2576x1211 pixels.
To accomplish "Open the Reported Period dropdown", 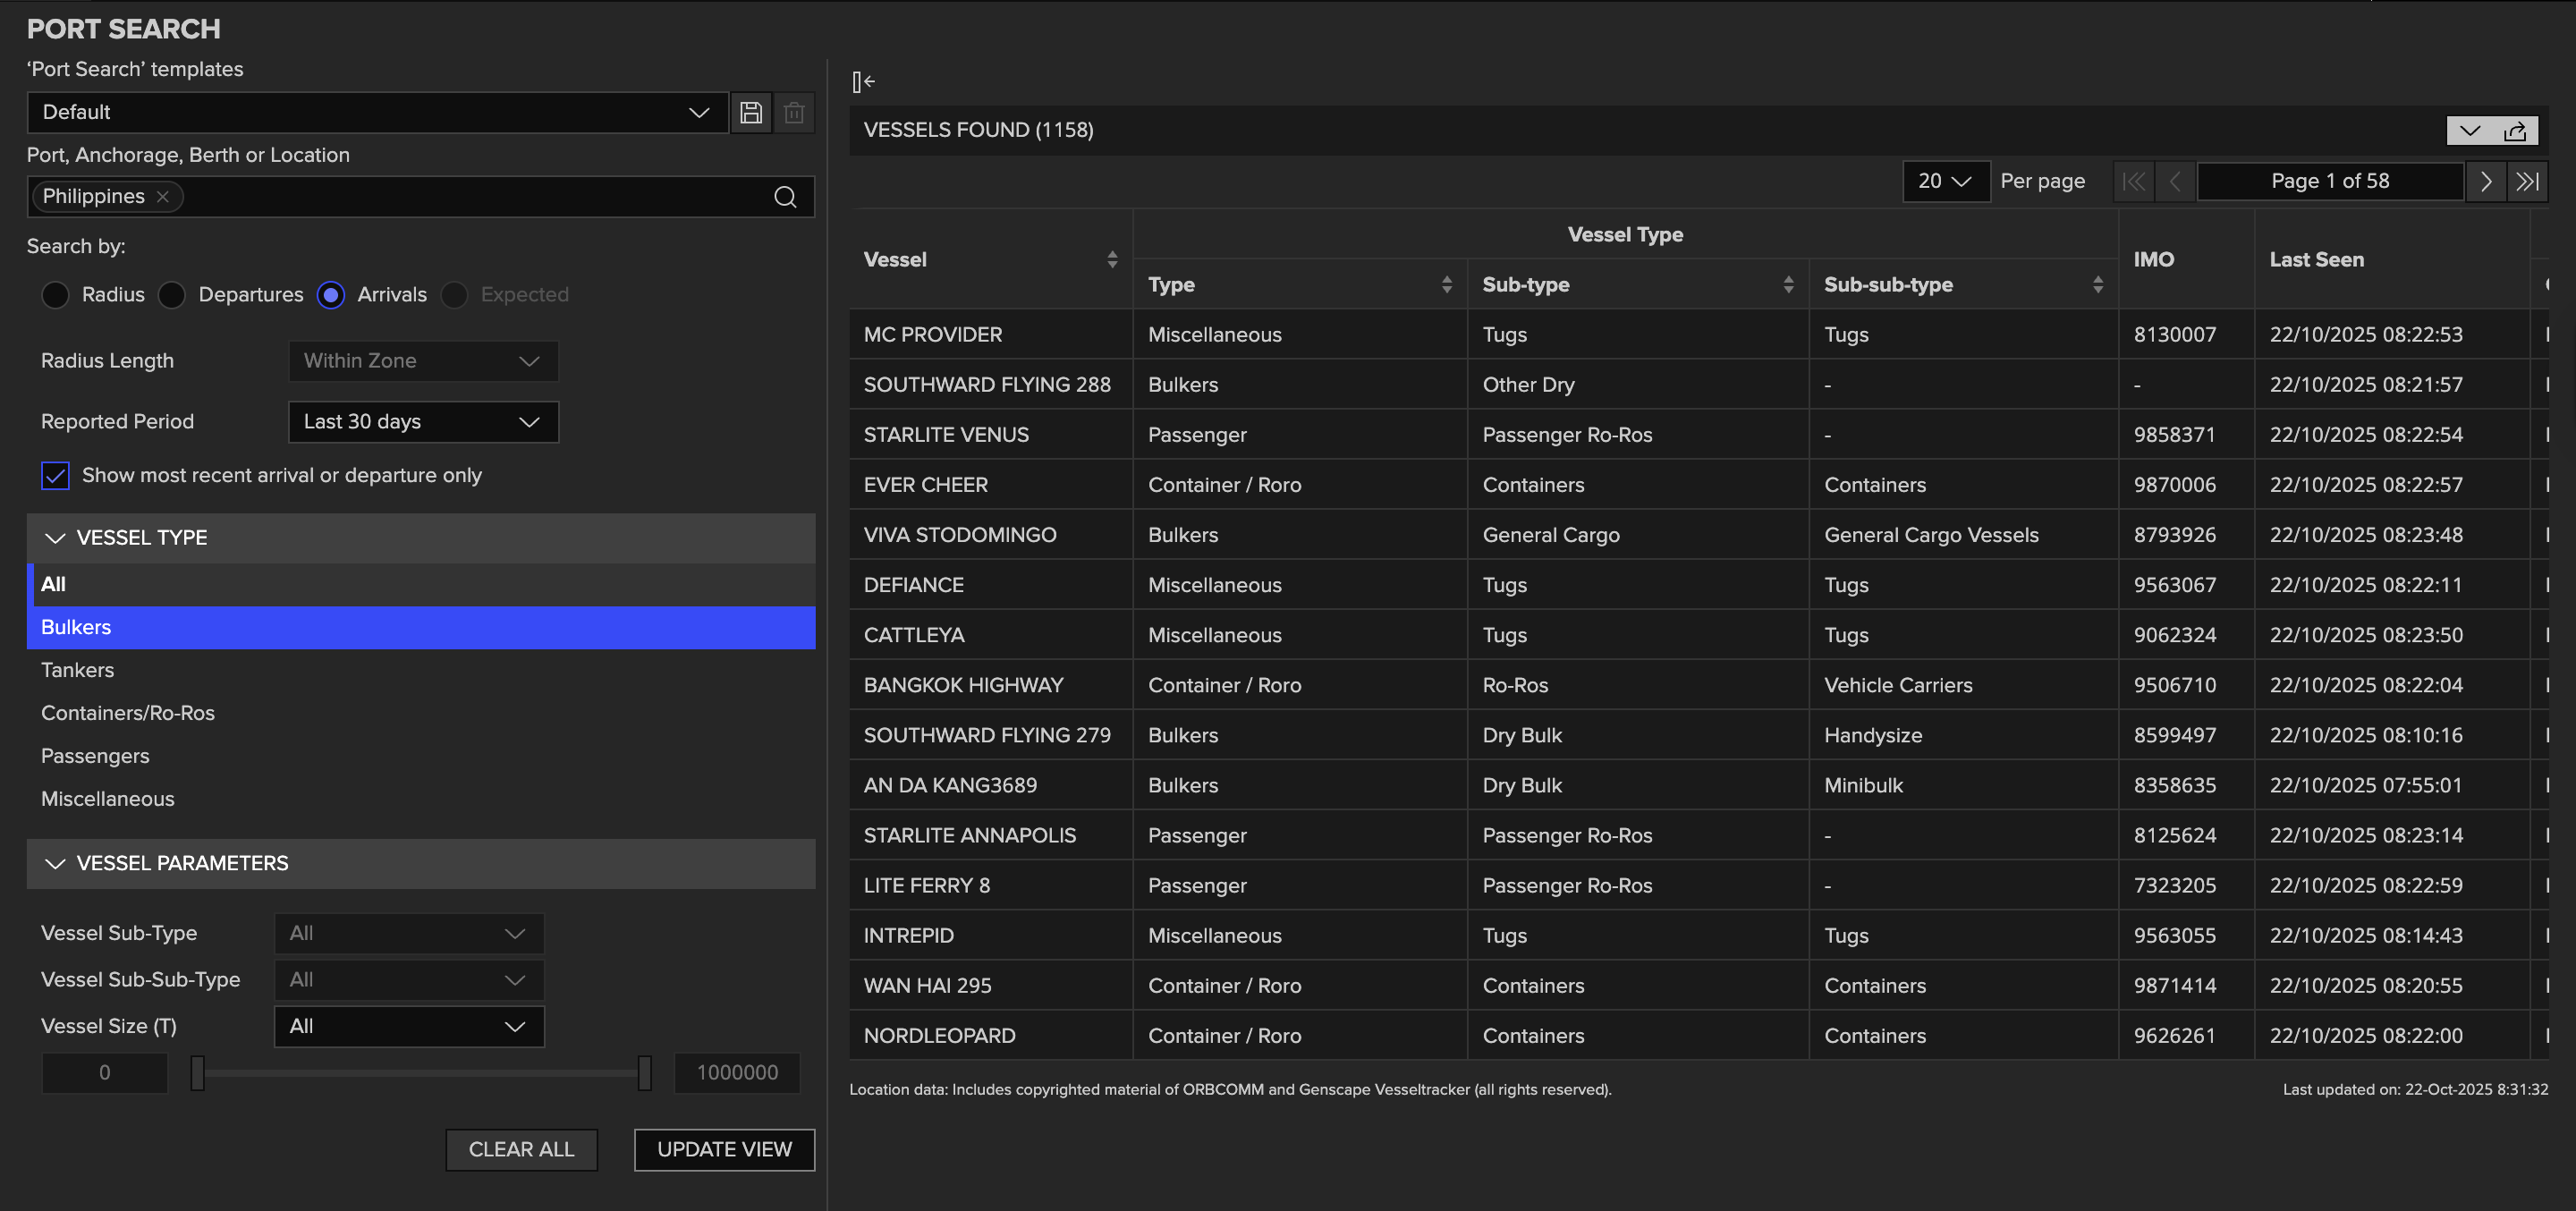I will pyautogui.click(x=423, y=422).
